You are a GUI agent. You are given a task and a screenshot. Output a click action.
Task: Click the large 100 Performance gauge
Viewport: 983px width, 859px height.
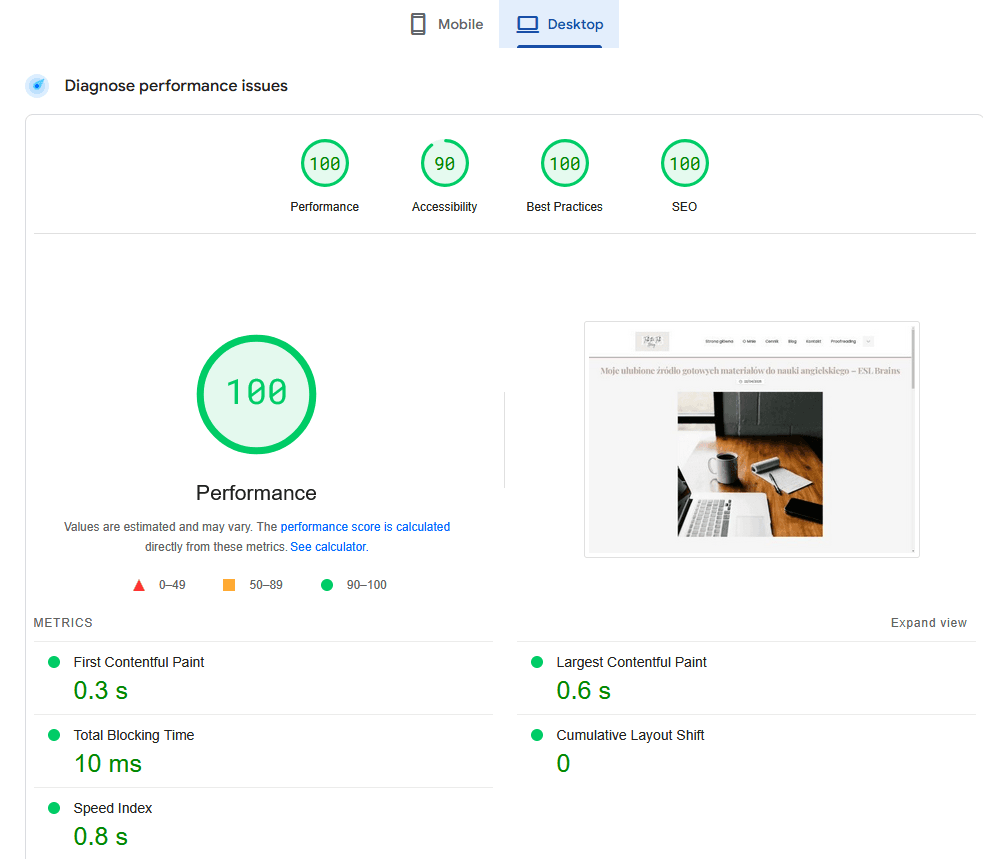tap(256, 394)
